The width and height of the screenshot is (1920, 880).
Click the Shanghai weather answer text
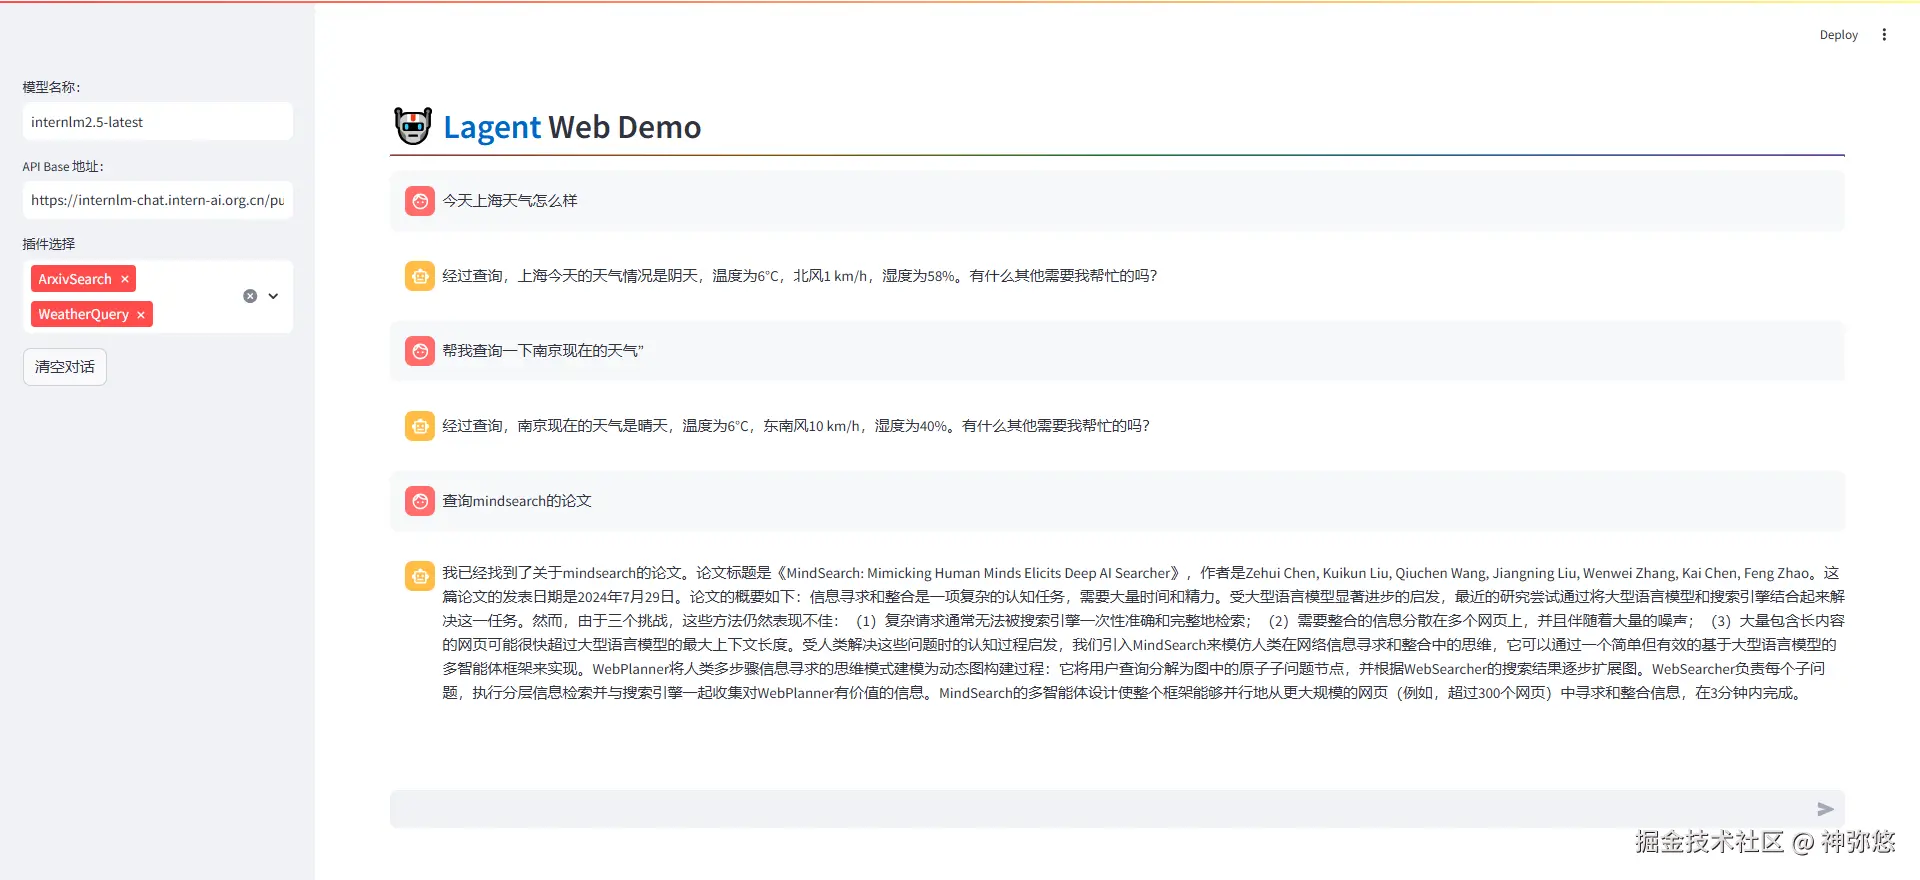pyautogui.click(x=800, y=276)
